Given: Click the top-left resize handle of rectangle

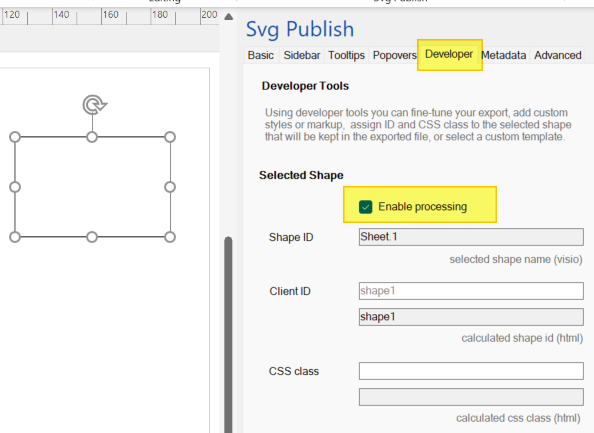Looking at the screenshot, I should coord(15,137).
